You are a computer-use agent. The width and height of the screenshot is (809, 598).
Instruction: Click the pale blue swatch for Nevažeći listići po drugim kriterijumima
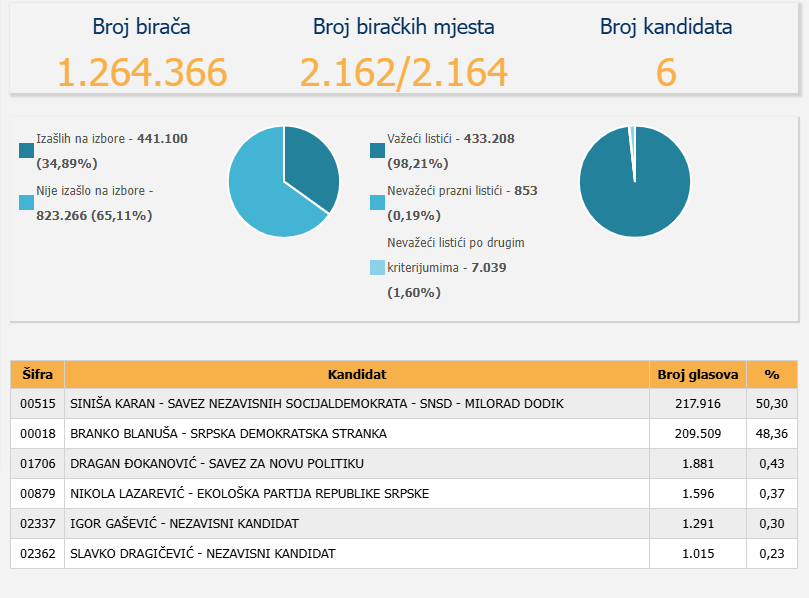pos(377,268)
